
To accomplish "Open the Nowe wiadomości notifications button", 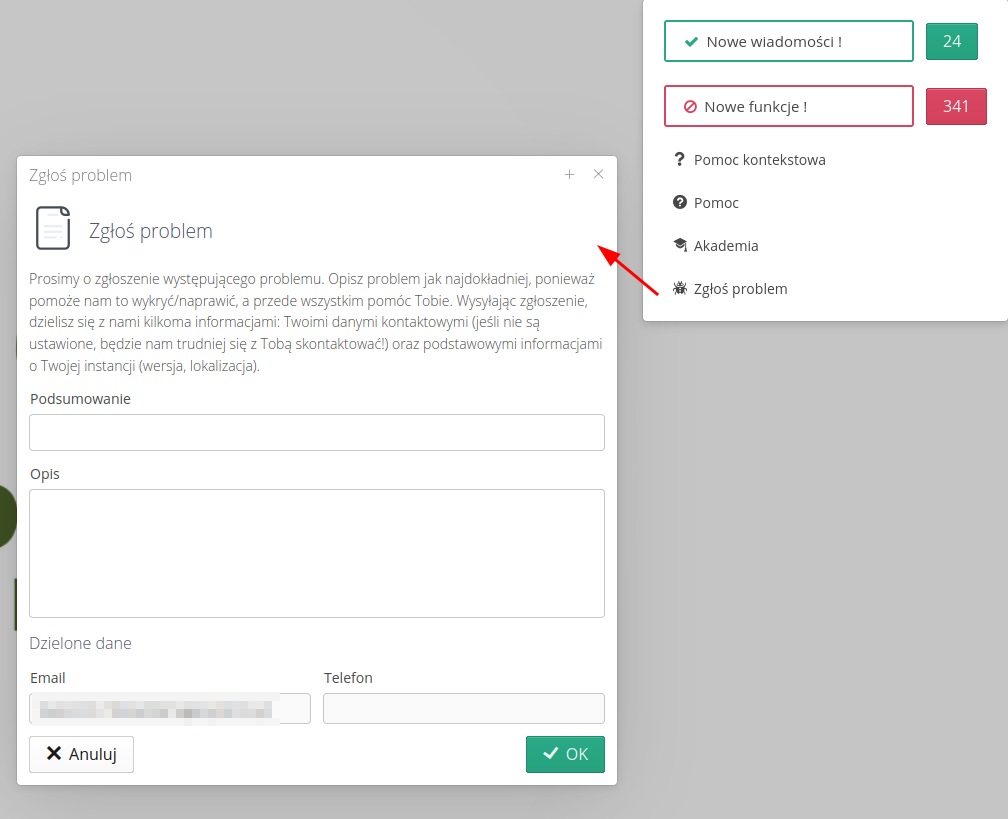I will pyautogui.click(x=788, y=42).
